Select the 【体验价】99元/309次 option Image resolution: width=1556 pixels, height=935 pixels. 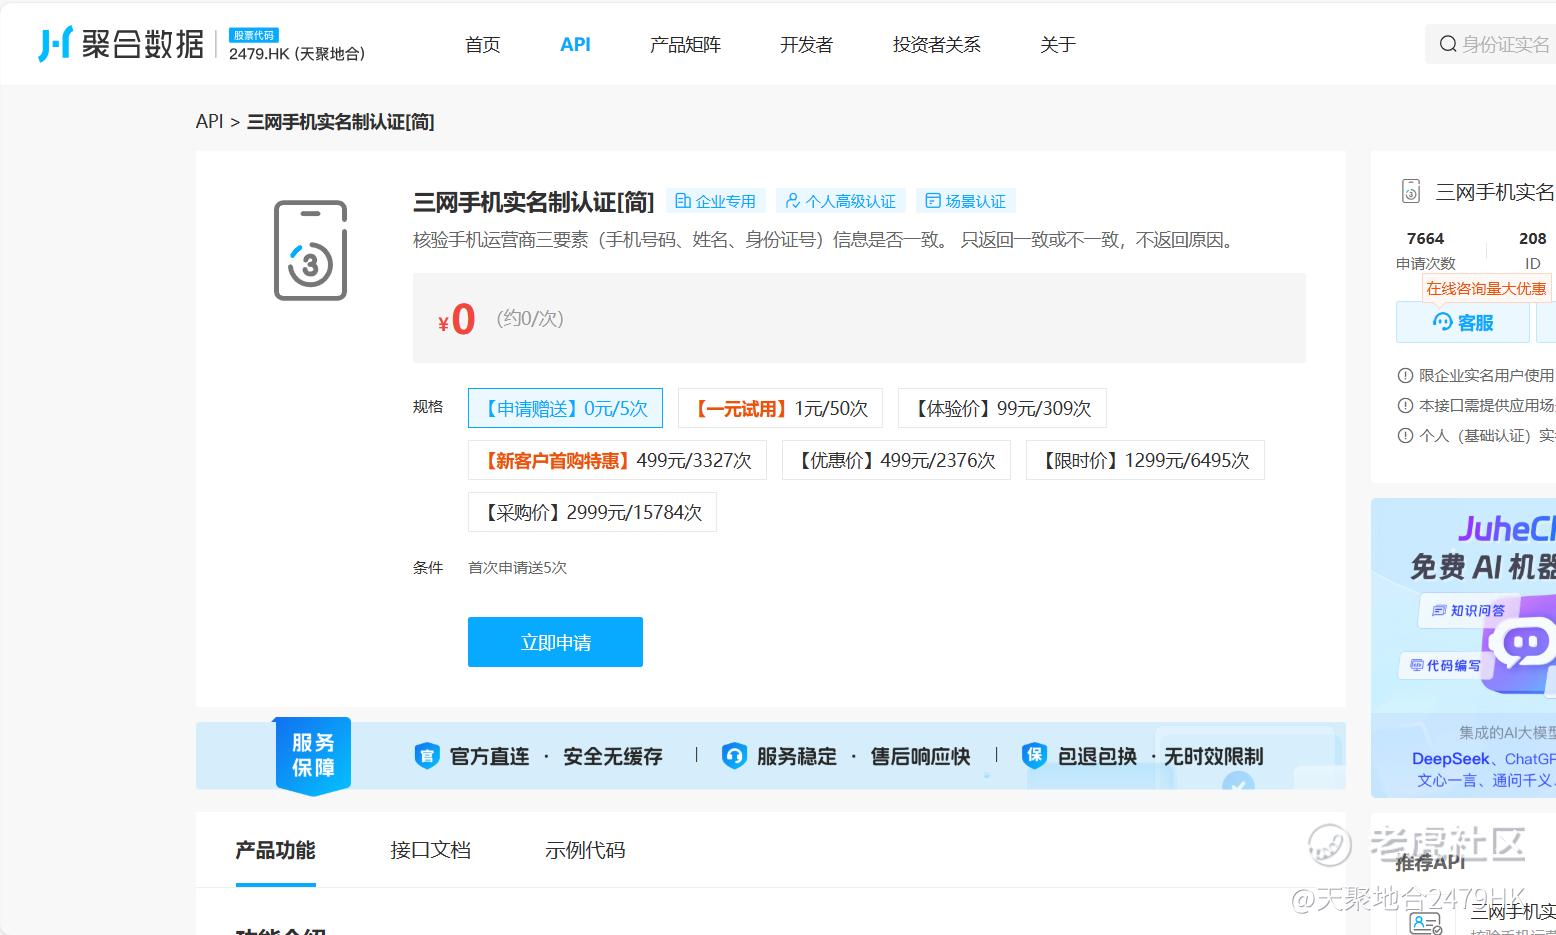pyautogui.click(x=1002, y=408)
